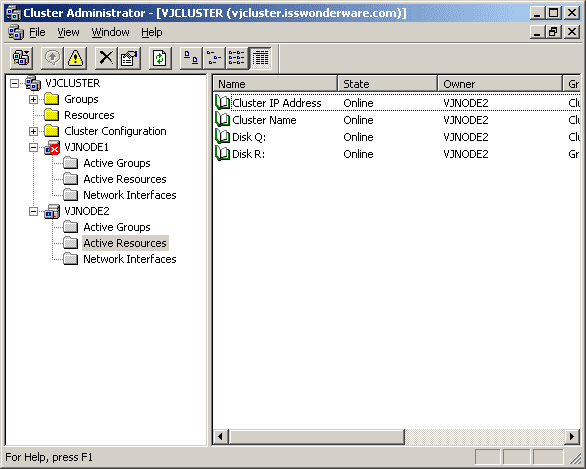Click the Cluster Name resource icon
This screenshot has width=586, height=469.
click(222, 120)
